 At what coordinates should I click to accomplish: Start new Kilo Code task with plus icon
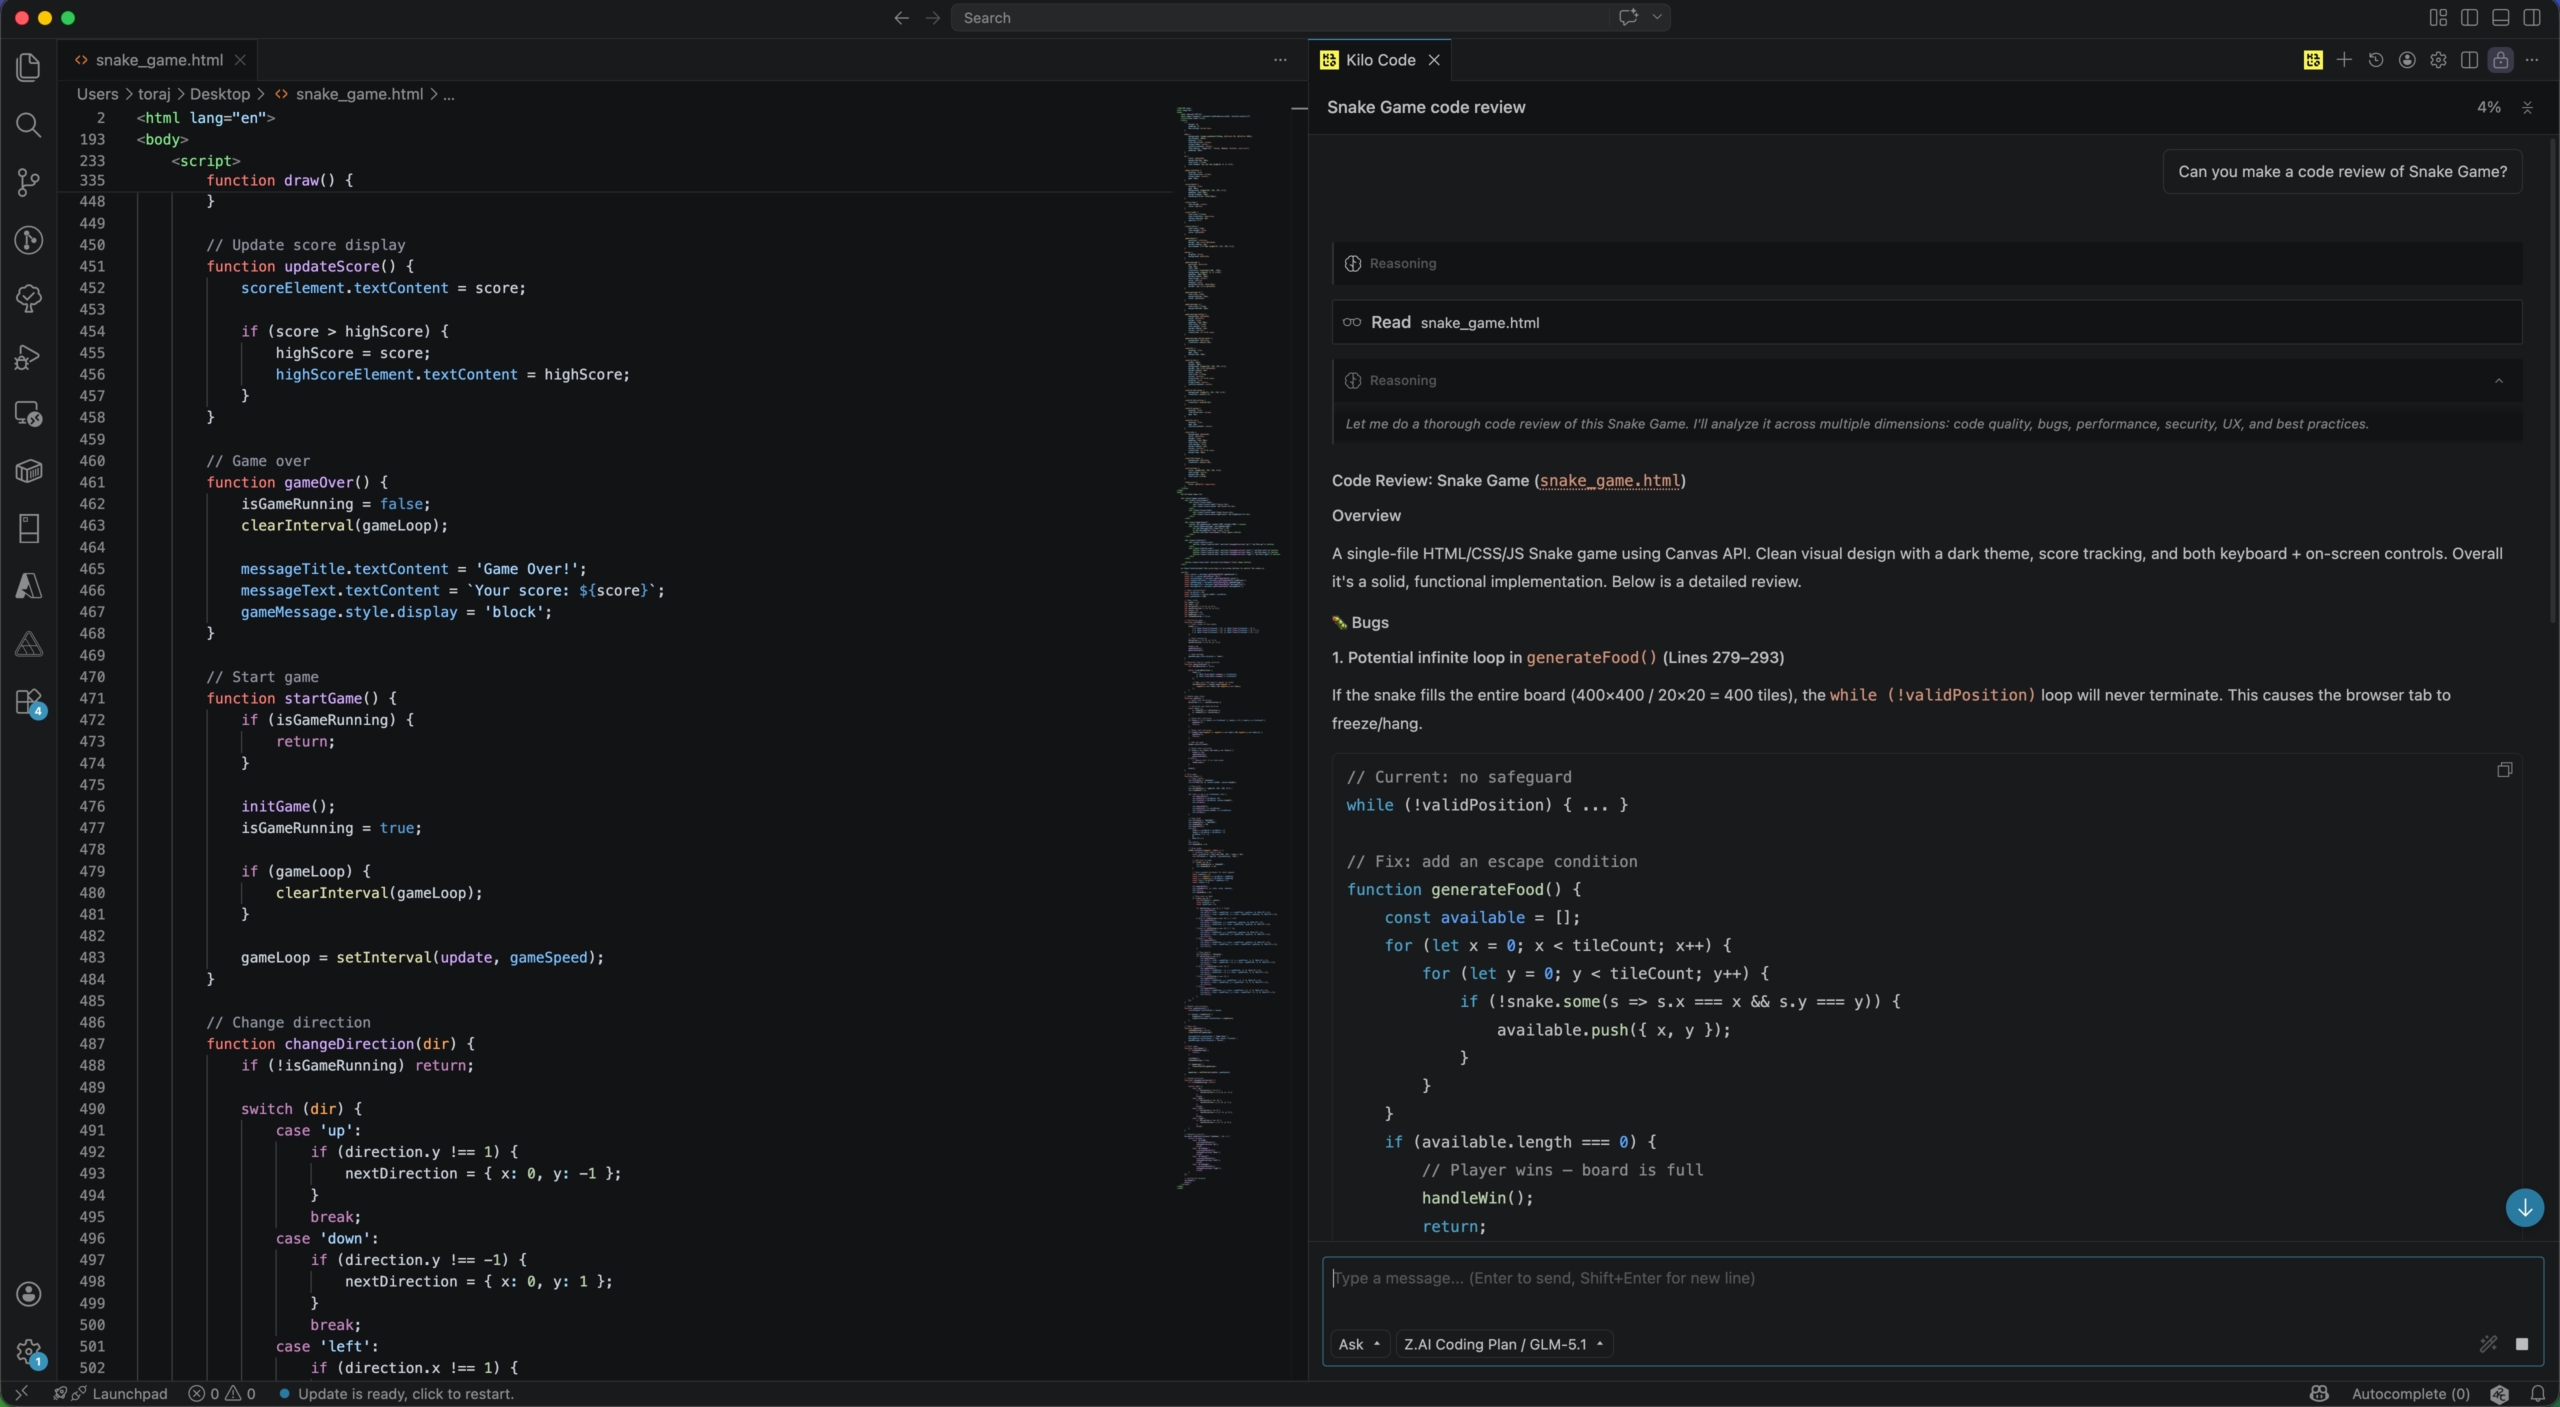click(x=2343, y=60)
